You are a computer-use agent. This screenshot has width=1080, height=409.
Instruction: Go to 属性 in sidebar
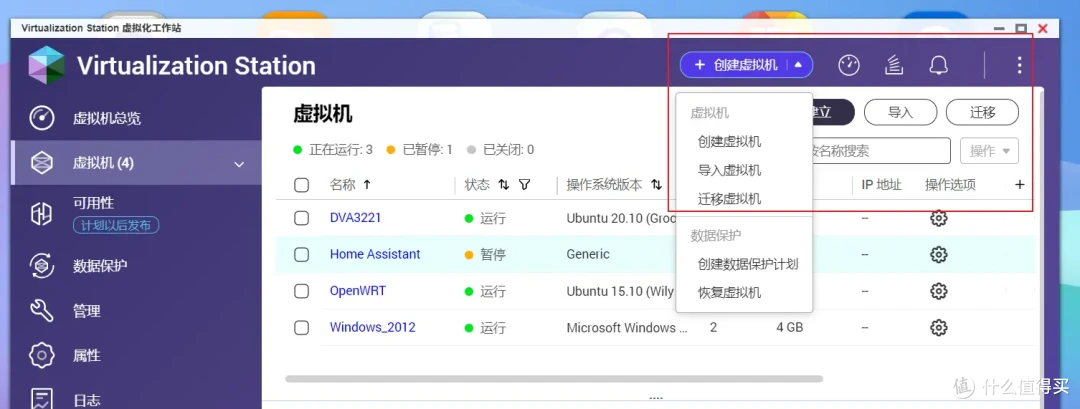[x=87, y=355]
